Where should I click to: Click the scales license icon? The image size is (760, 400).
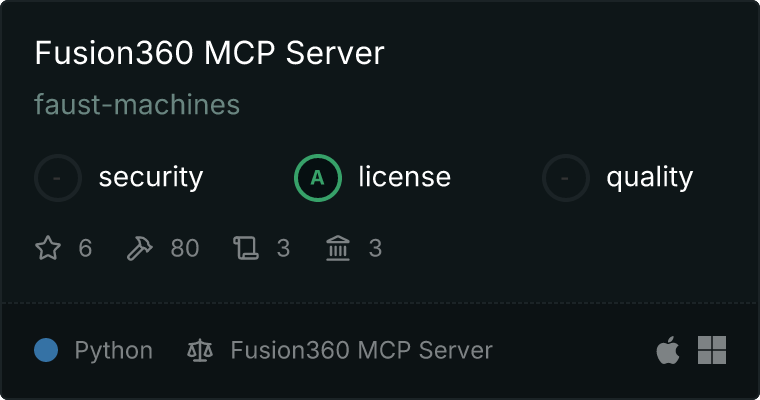(200, 351)
